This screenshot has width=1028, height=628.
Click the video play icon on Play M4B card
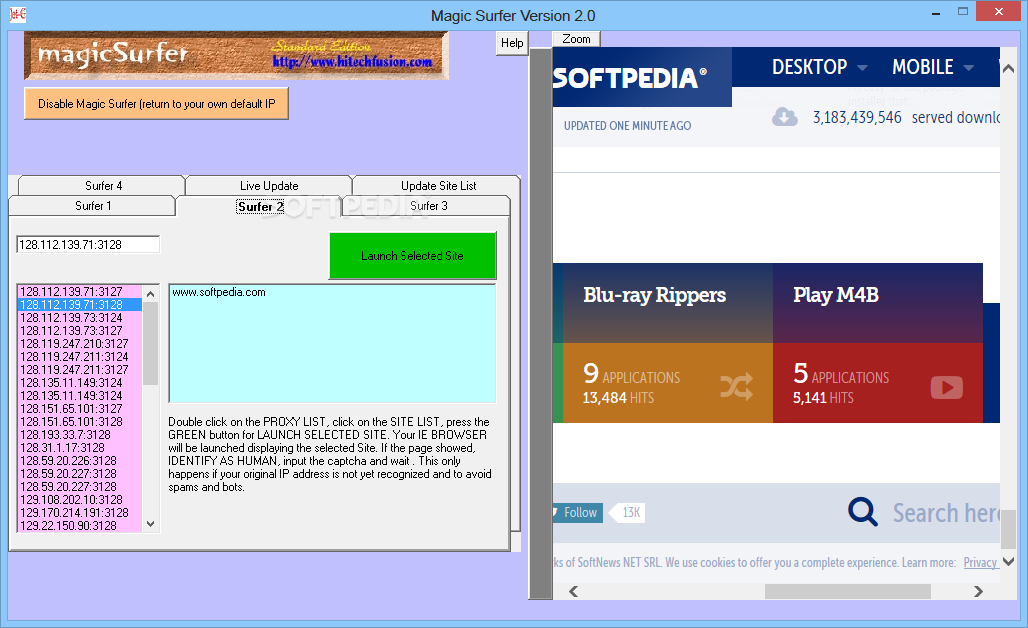(947, 387)
